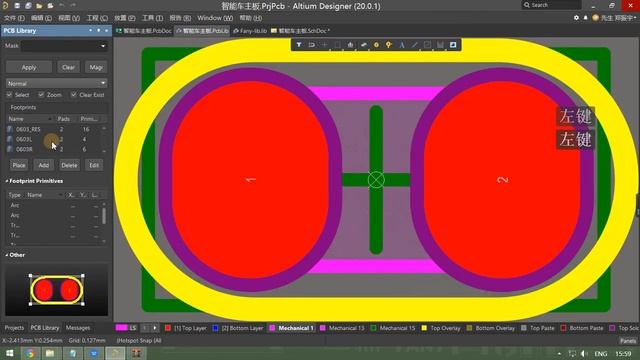Viewport: 640px width, 360px height.
Task: Open the Name column sort dropdown in Footprints
Action: 50,119
